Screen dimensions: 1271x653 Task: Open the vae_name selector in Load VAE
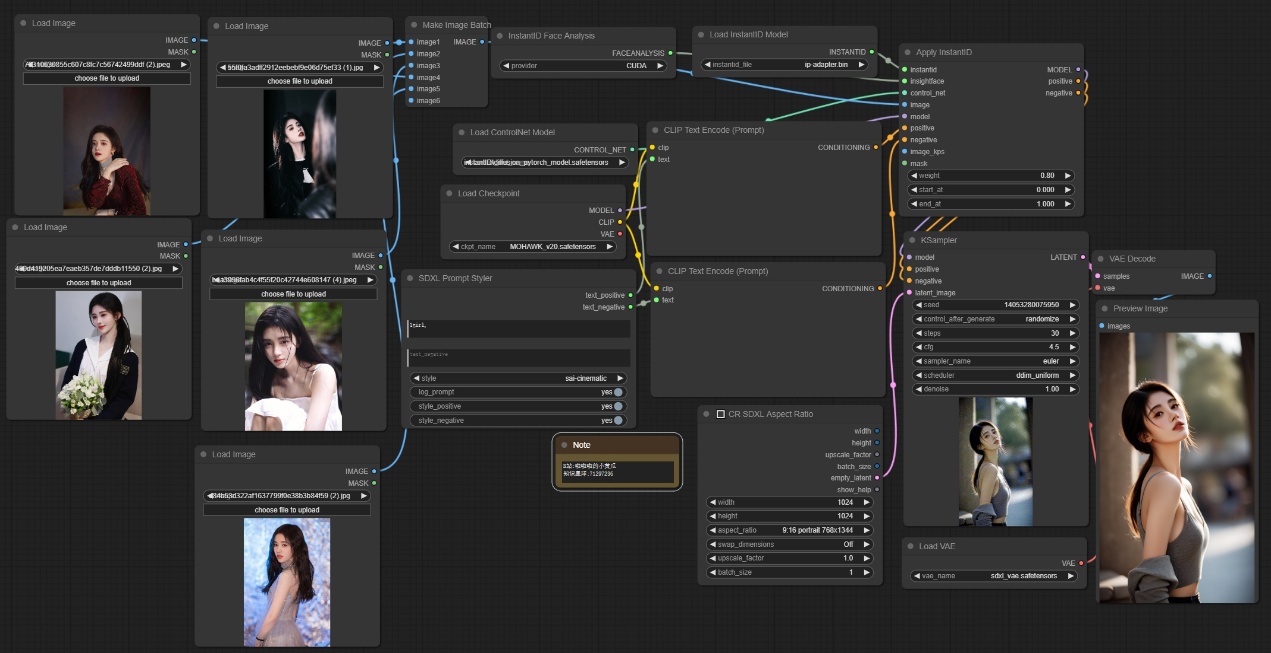click(994, 576)
